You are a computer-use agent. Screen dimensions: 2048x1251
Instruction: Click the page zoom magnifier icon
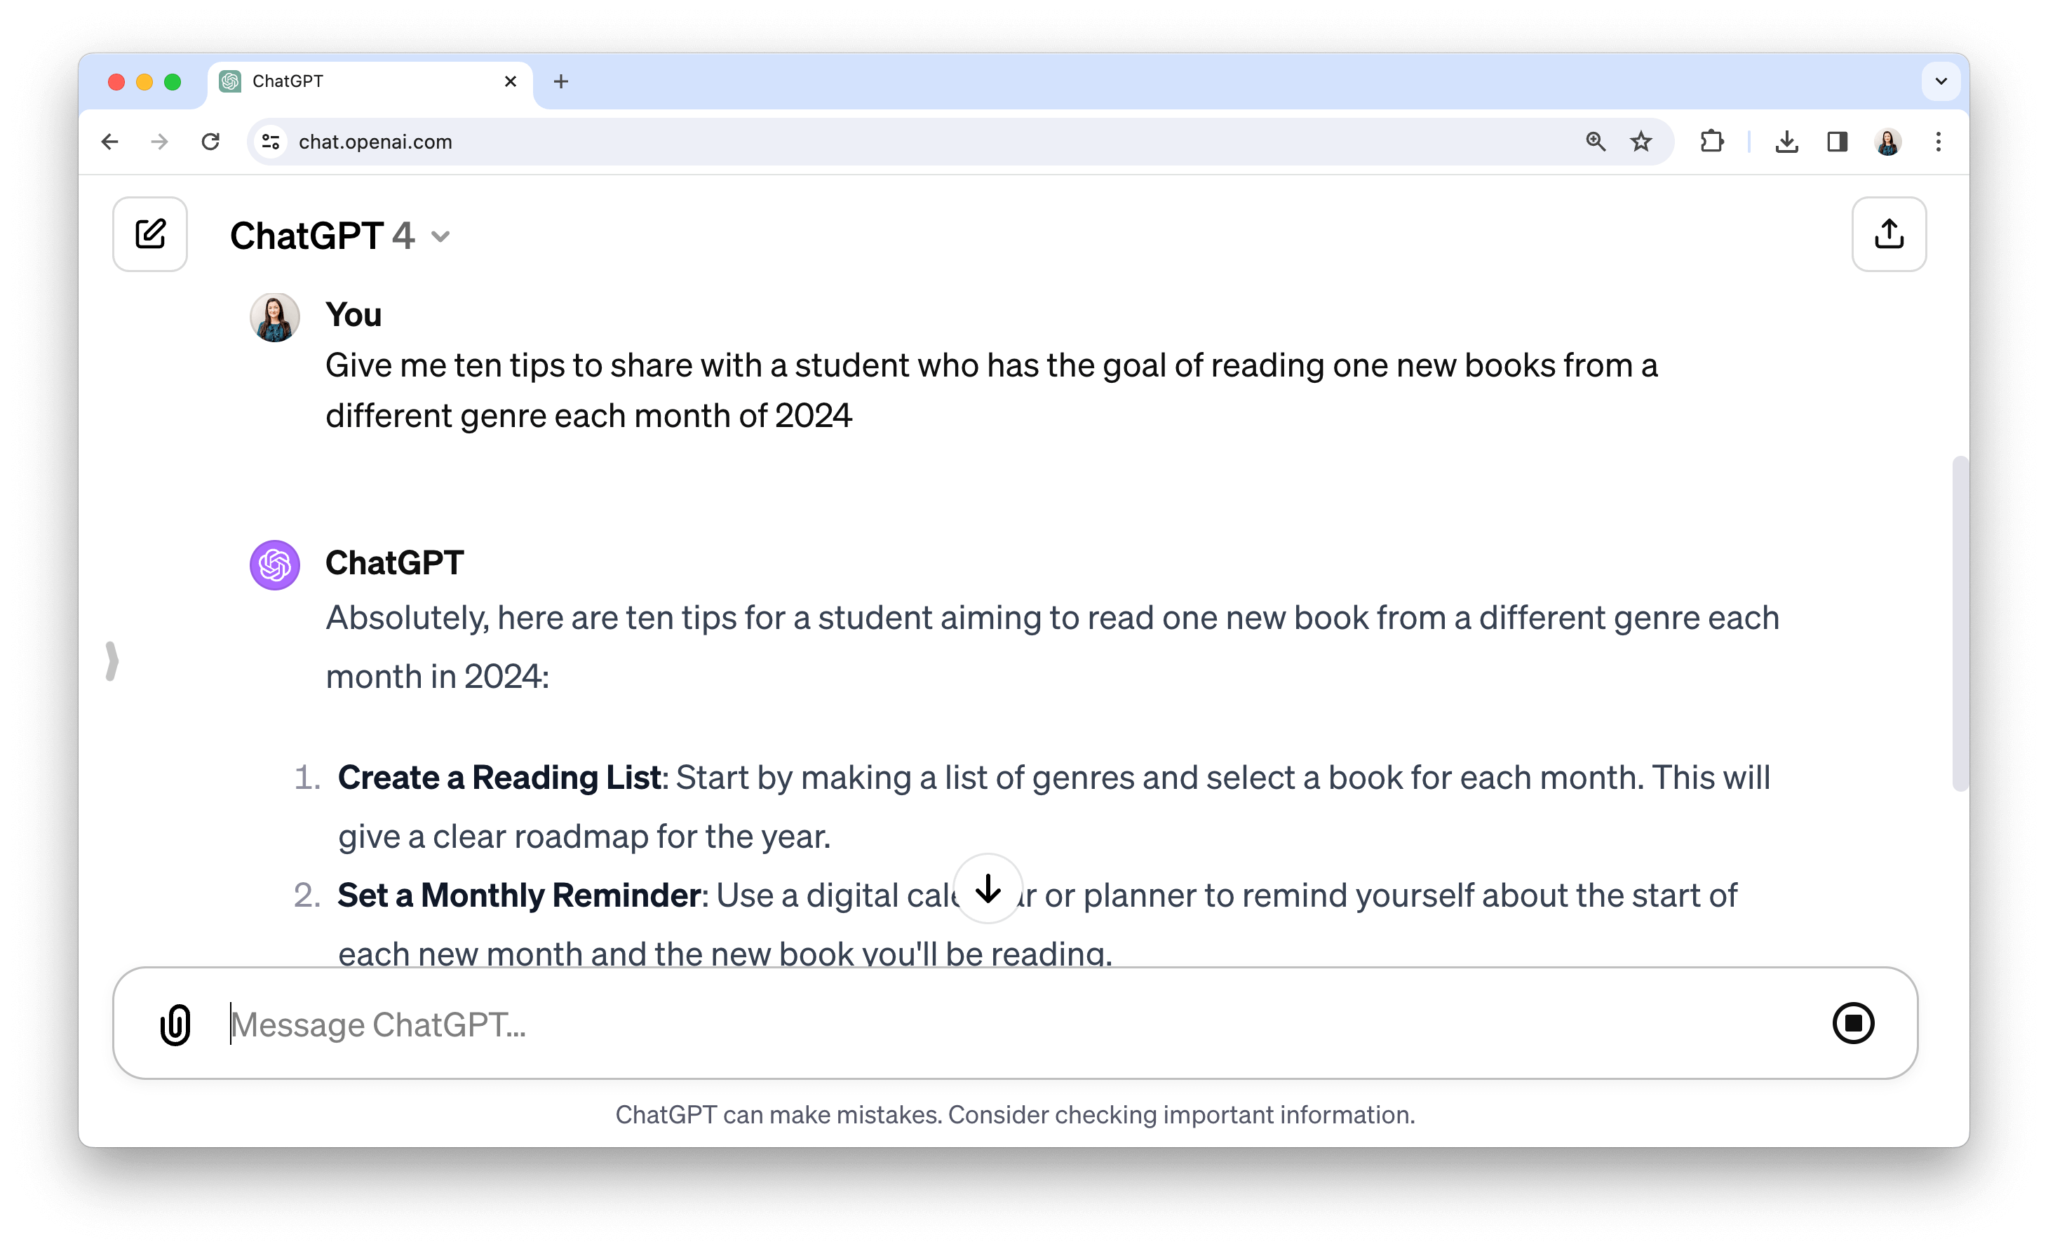click(1596, 141)
